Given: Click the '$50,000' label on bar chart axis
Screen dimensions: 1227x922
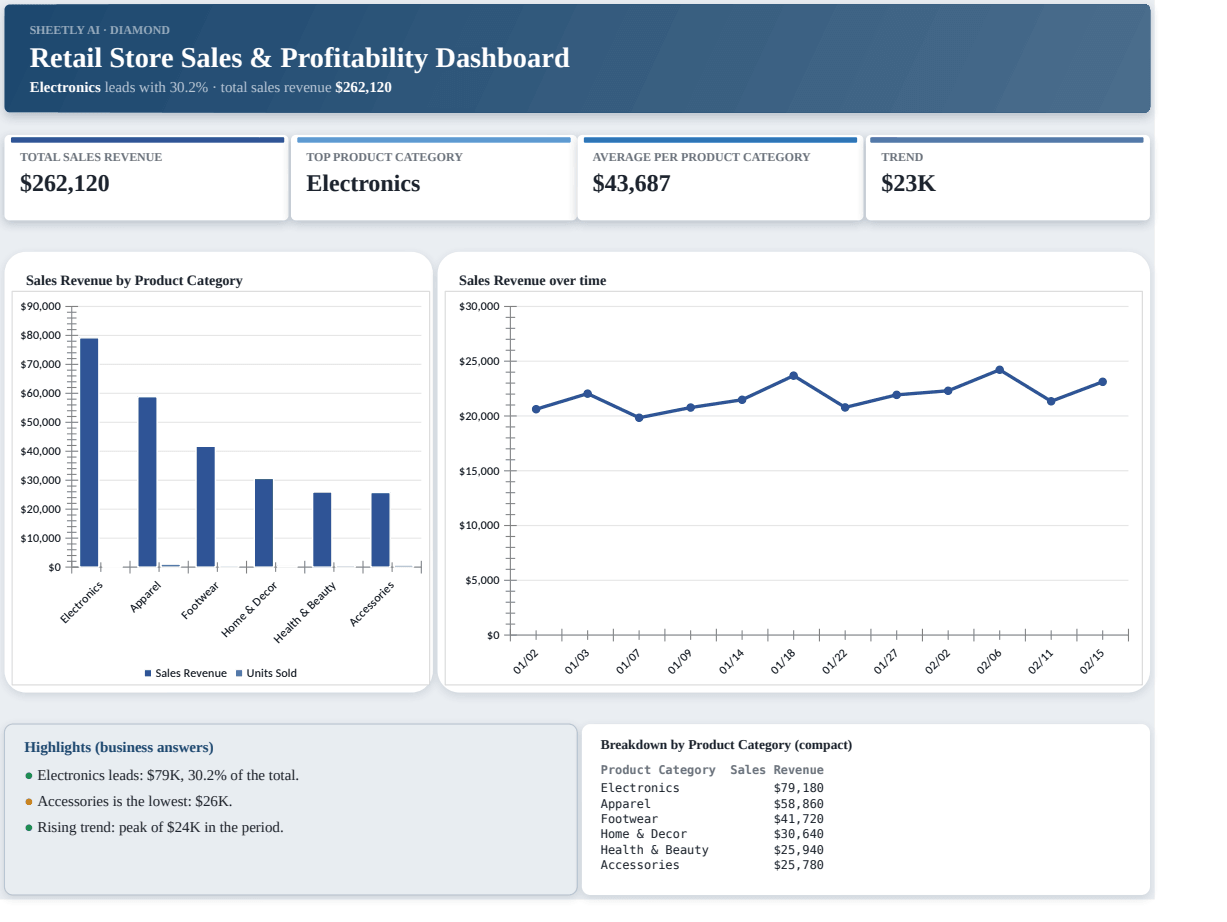Looking at the screenshot, I should pos(41,422).
